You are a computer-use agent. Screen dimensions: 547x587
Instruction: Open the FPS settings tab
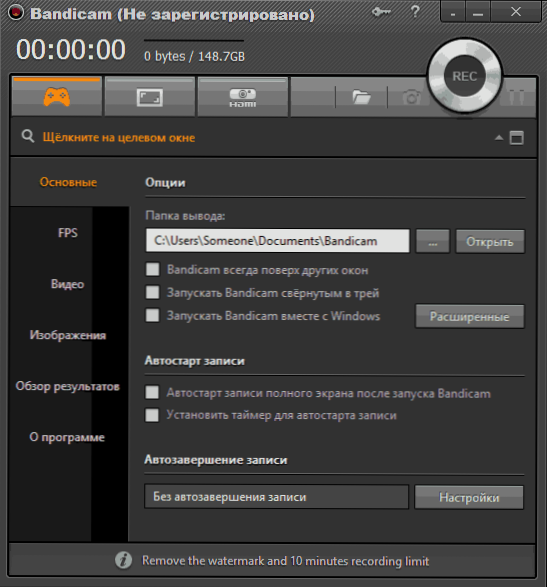click(x=68, y=233)
